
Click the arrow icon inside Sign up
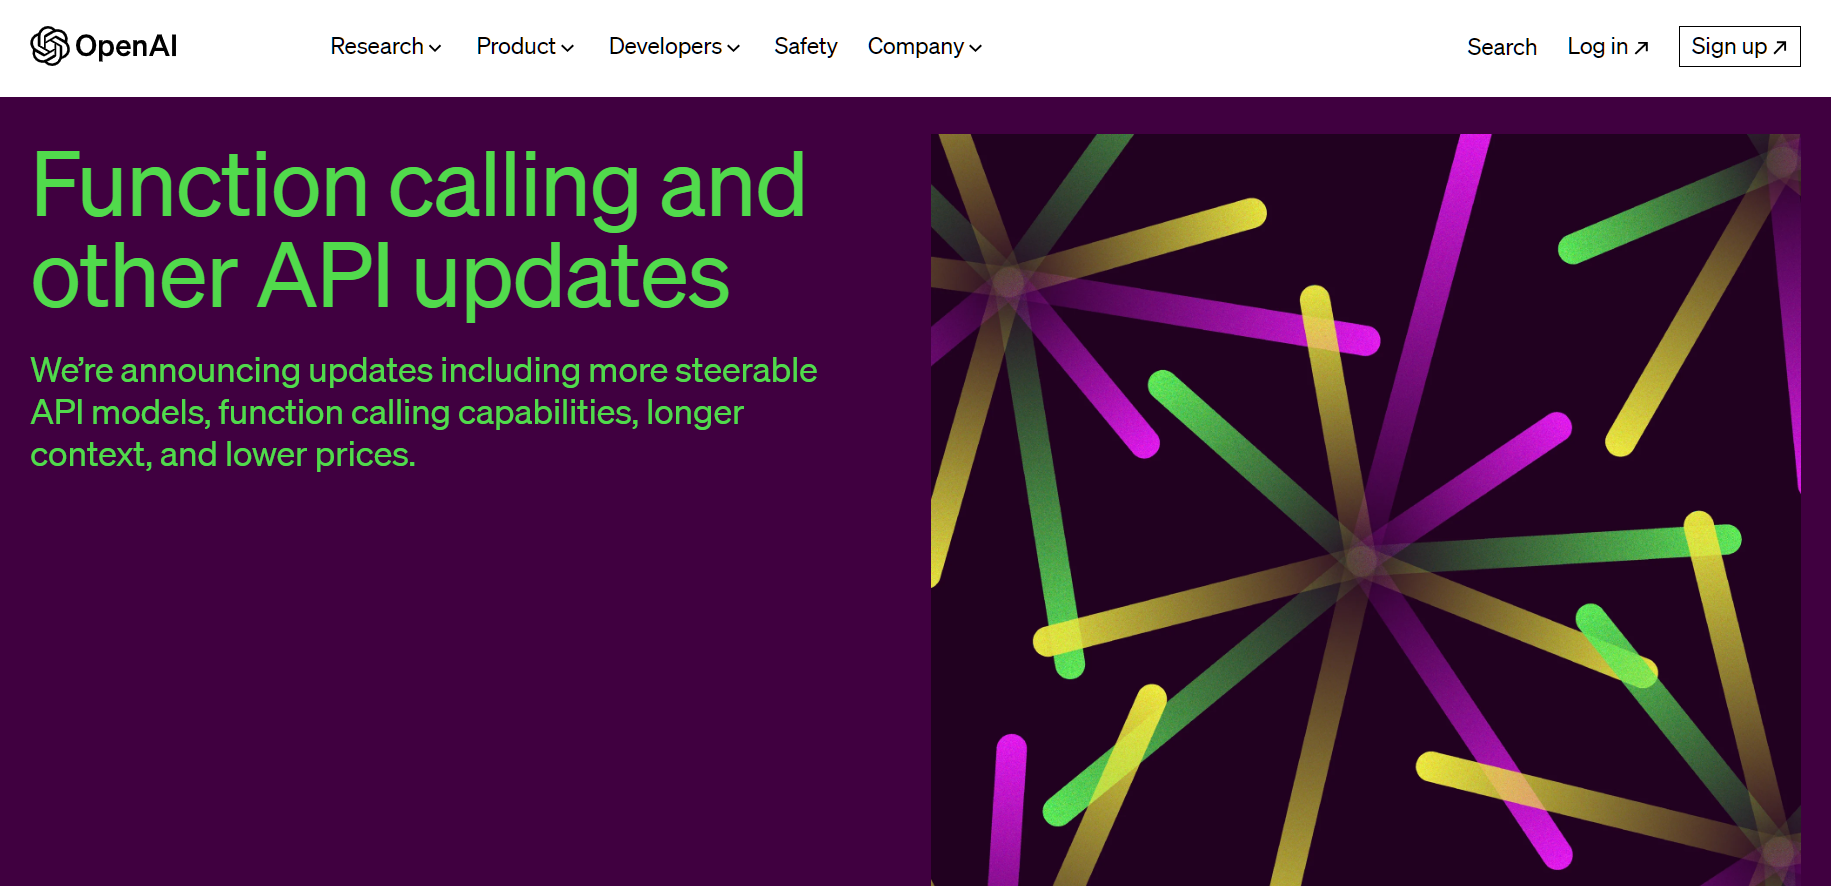click(x=1780, y=47)
